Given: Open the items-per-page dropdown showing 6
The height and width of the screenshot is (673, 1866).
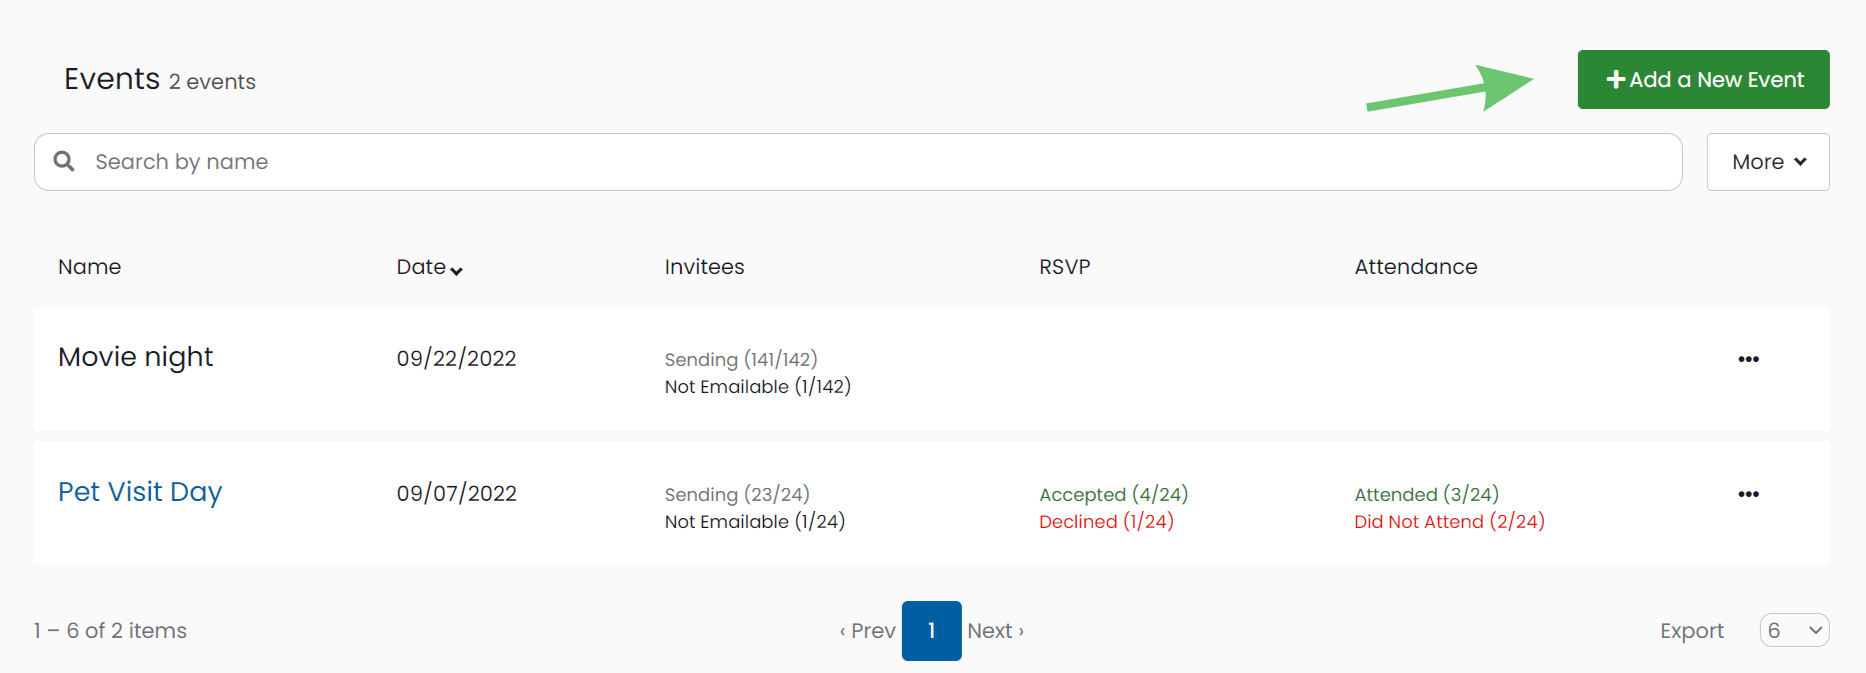Looking at the screenshot, I should (x=1794, y=630).
